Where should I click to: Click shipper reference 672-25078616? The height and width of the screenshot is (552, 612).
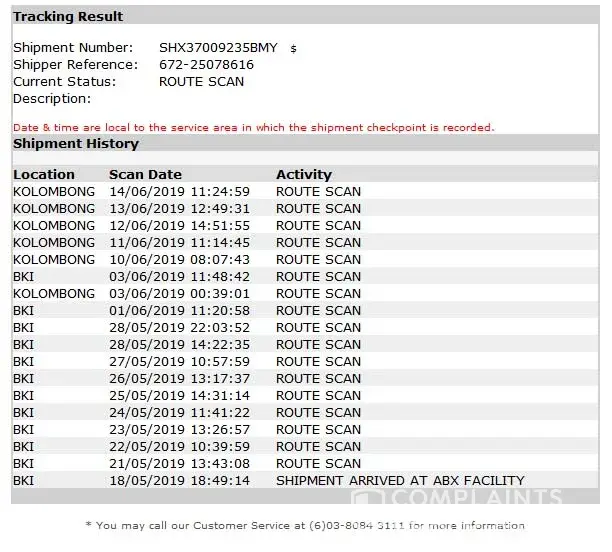pos(206,64)
